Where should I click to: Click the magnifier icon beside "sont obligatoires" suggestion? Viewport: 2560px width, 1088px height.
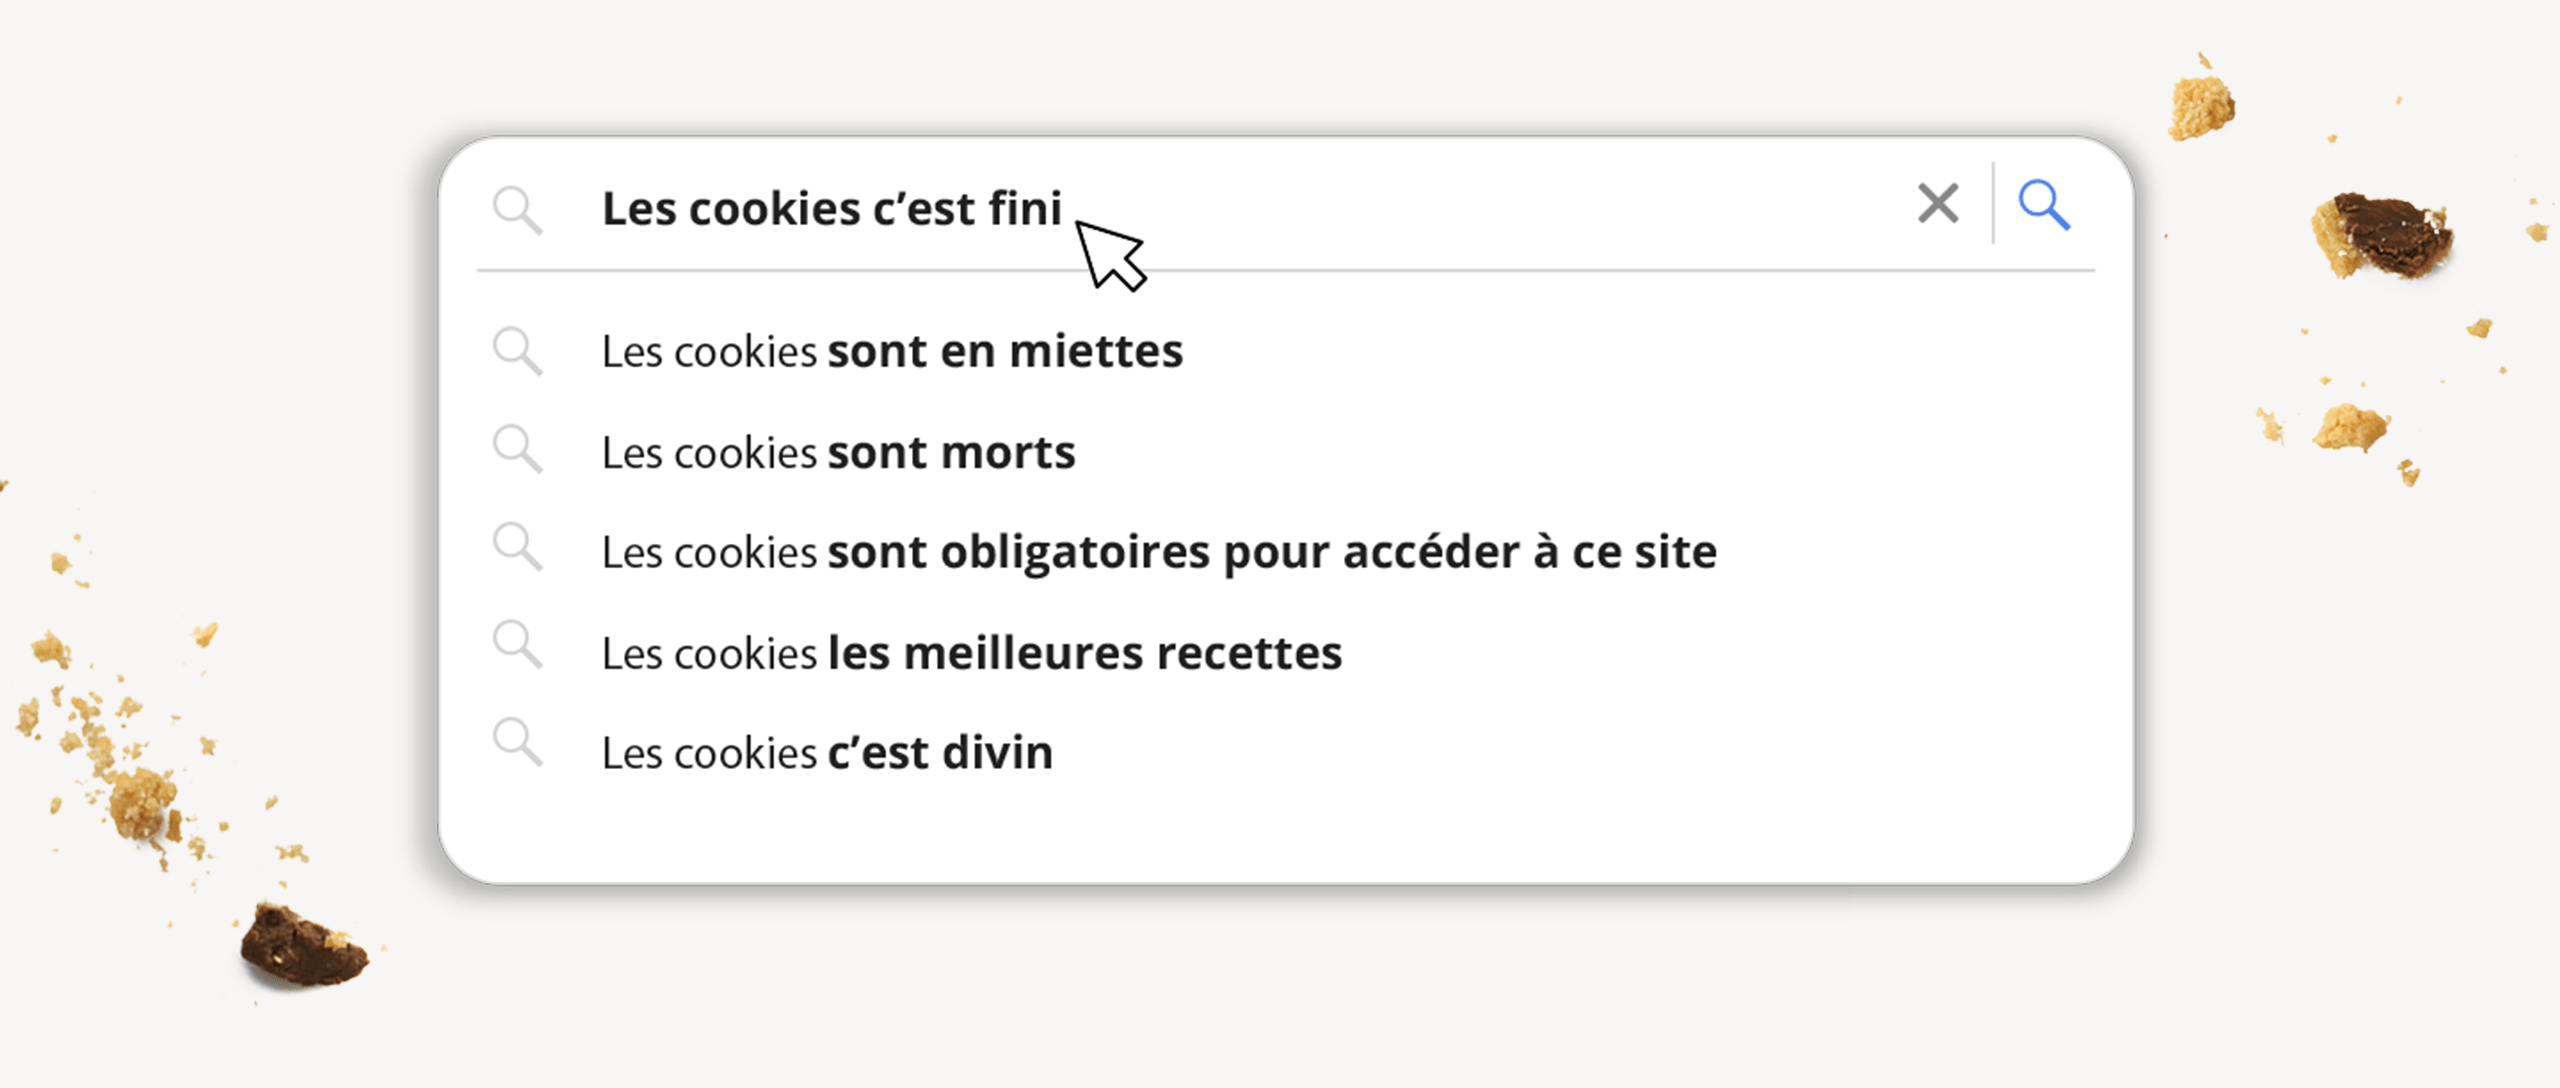[517, 548]
